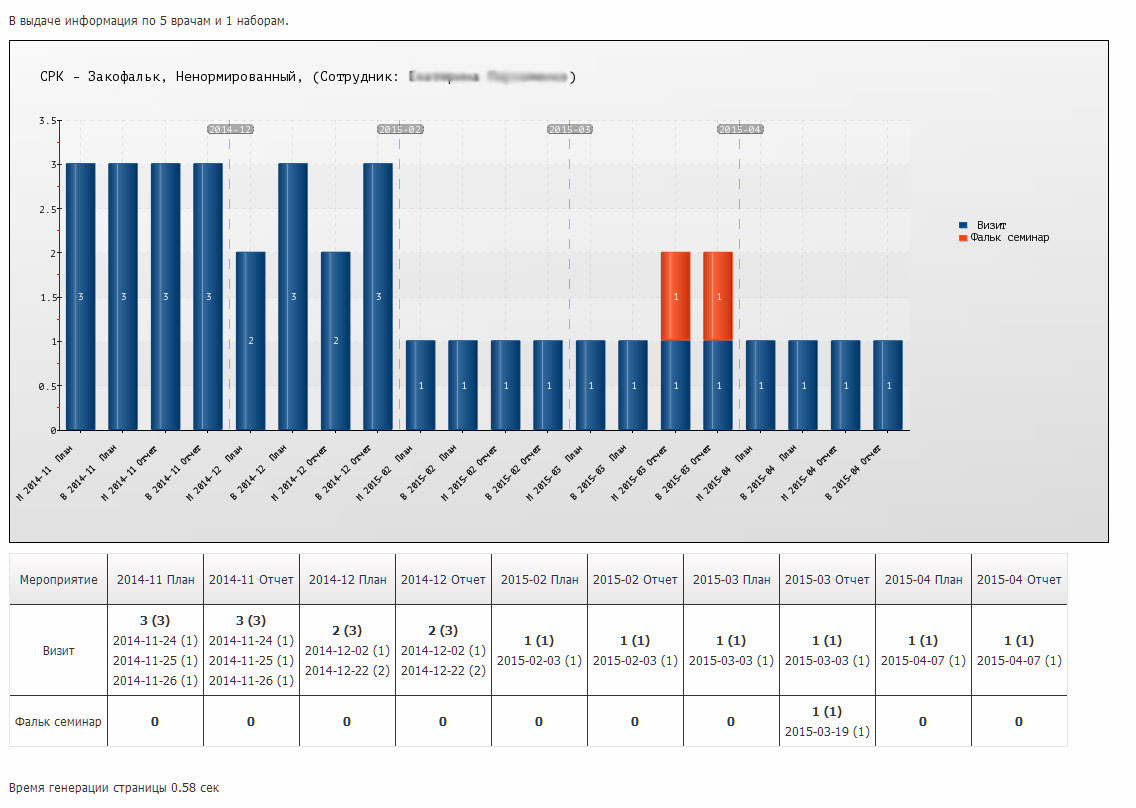
Task: Click the 2015-03 period marker on chart
Action: click(570, 129)
